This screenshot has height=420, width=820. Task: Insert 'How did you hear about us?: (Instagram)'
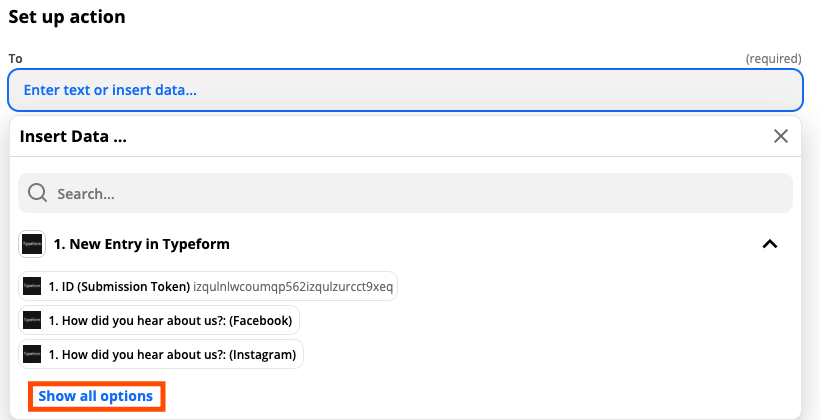coord(172,354)
